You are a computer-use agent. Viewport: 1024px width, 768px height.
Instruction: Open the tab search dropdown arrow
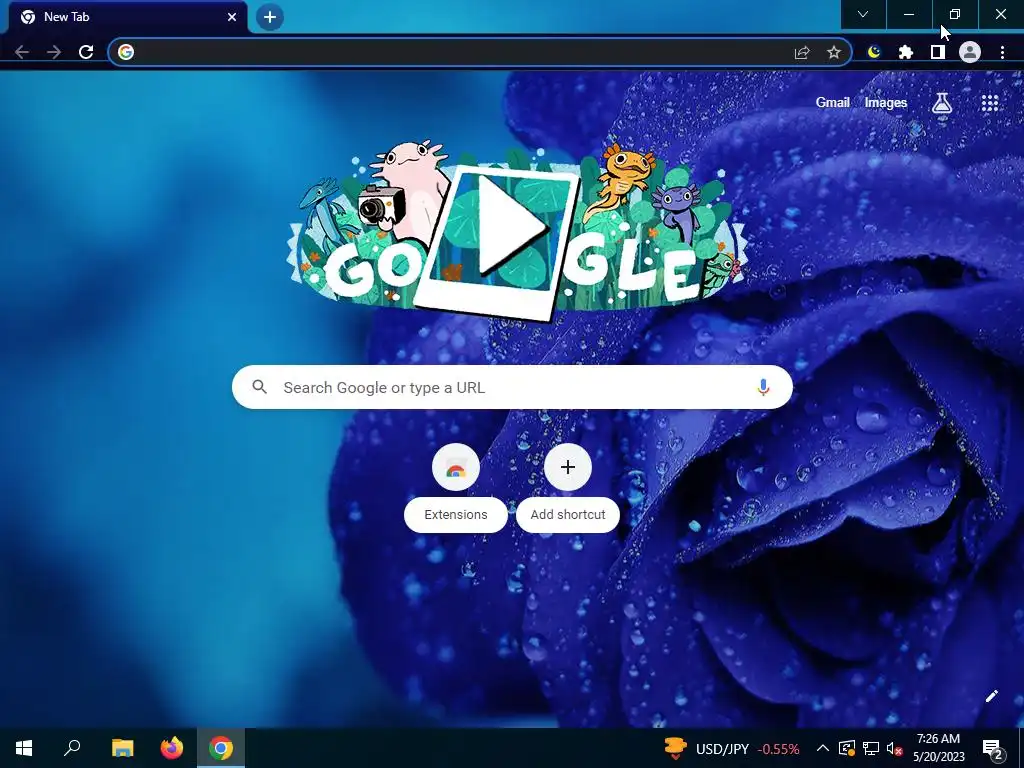pos(863,14)
